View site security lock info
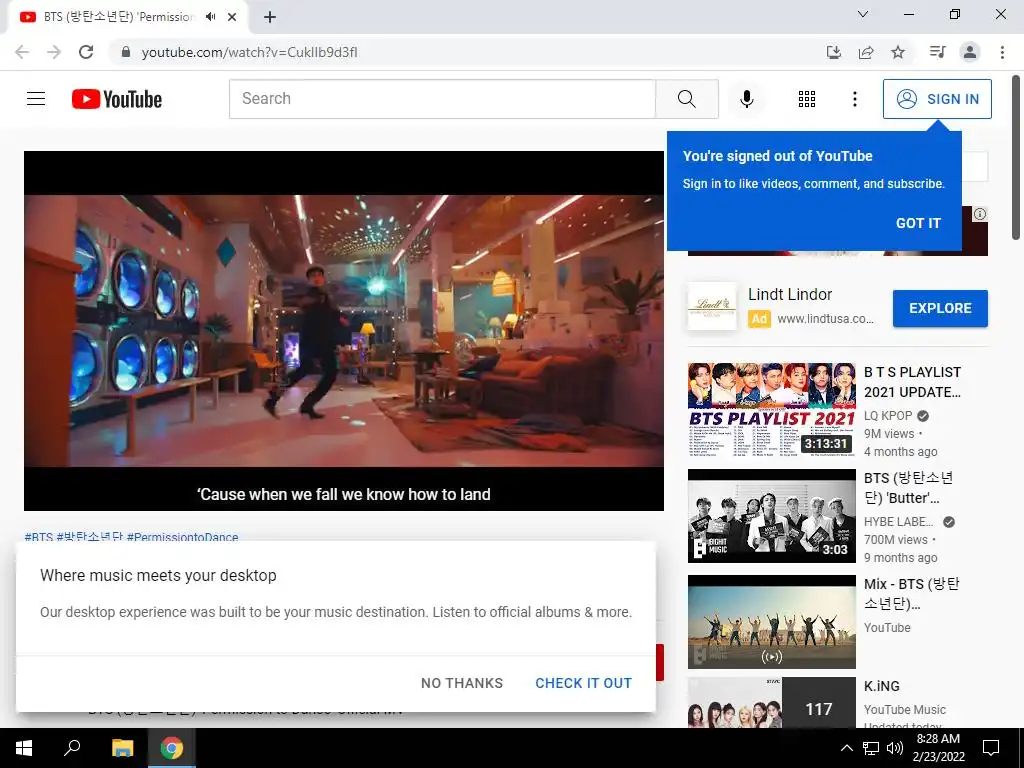Image resolution: width=1024 pixels, height=768 pixels. [126, 52]
